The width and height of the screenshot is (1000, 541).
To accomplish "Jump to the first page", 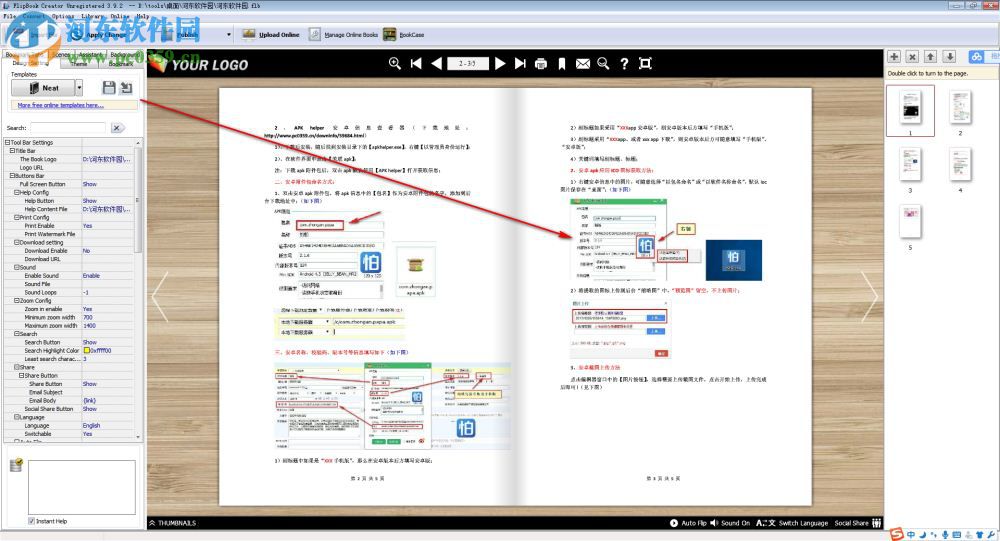I will (416, 63).
